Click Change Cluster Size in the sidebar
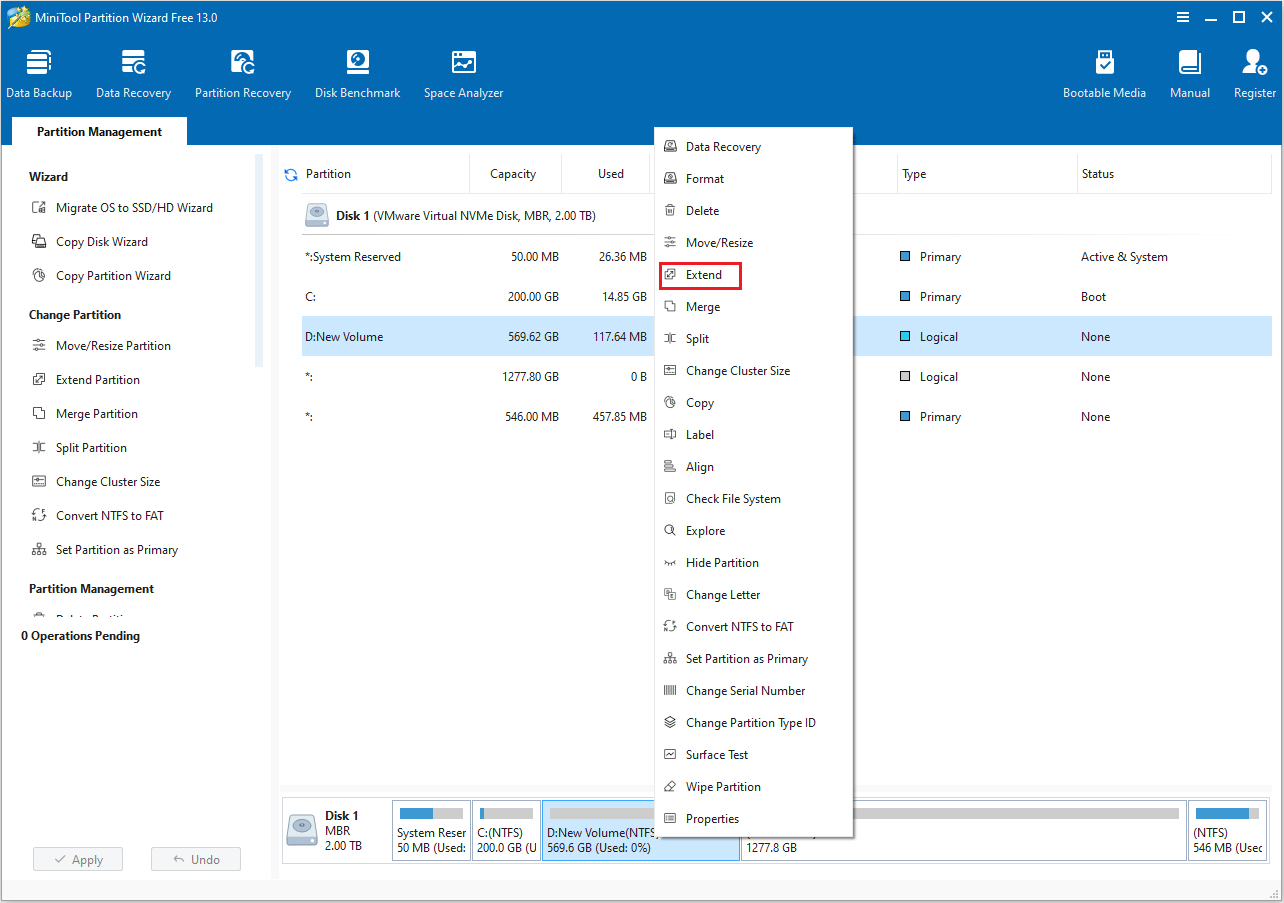Screen dimensions: 1284x903 pos(96,482)
